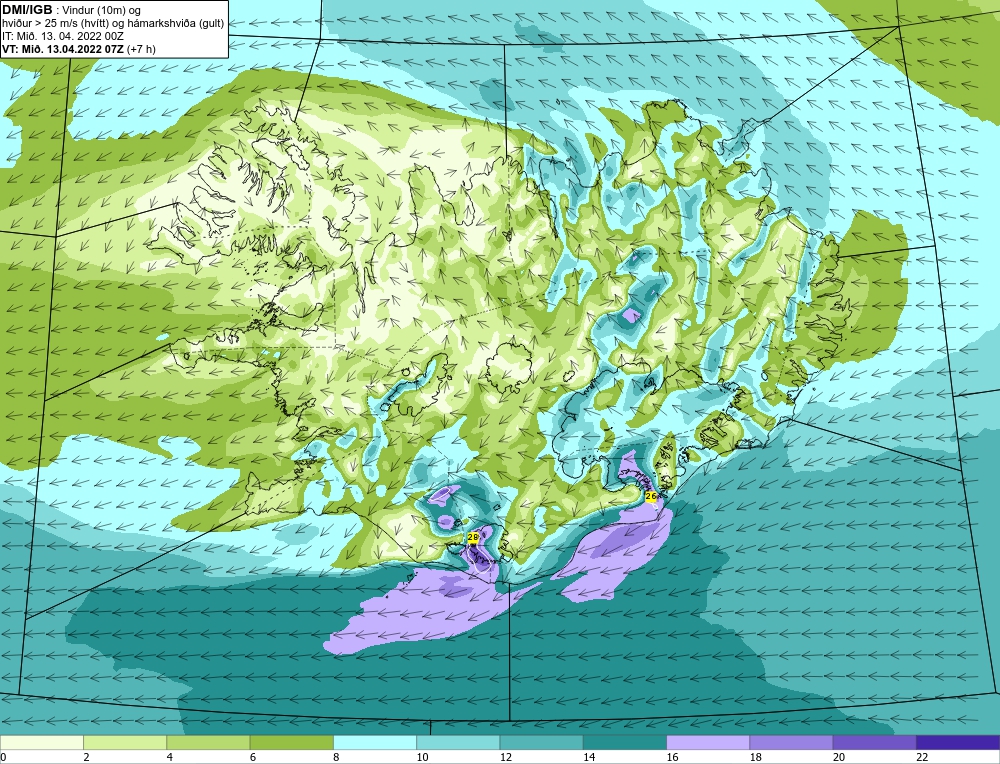This screenshot has width=1000, height=764.
Task: Click the 12–14 m/s teal legend swatch
Action: coord(541,742)
